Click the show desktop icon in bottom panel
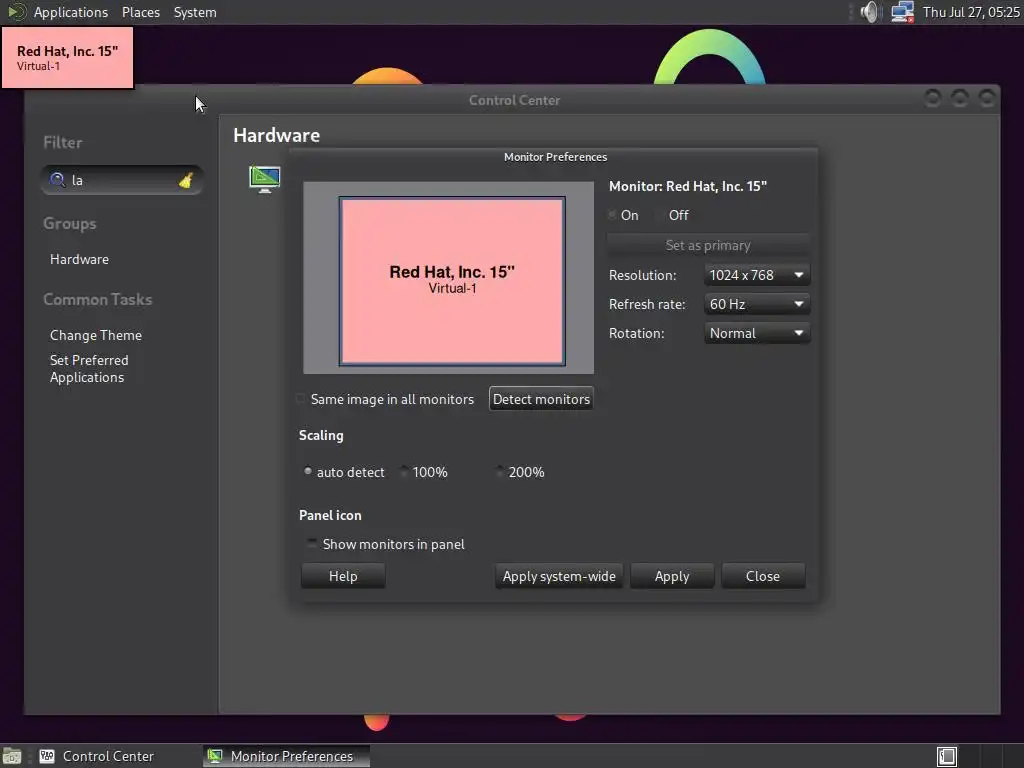Image resolution: width=1024 pixels, height=768 pixels. [12, 756]
